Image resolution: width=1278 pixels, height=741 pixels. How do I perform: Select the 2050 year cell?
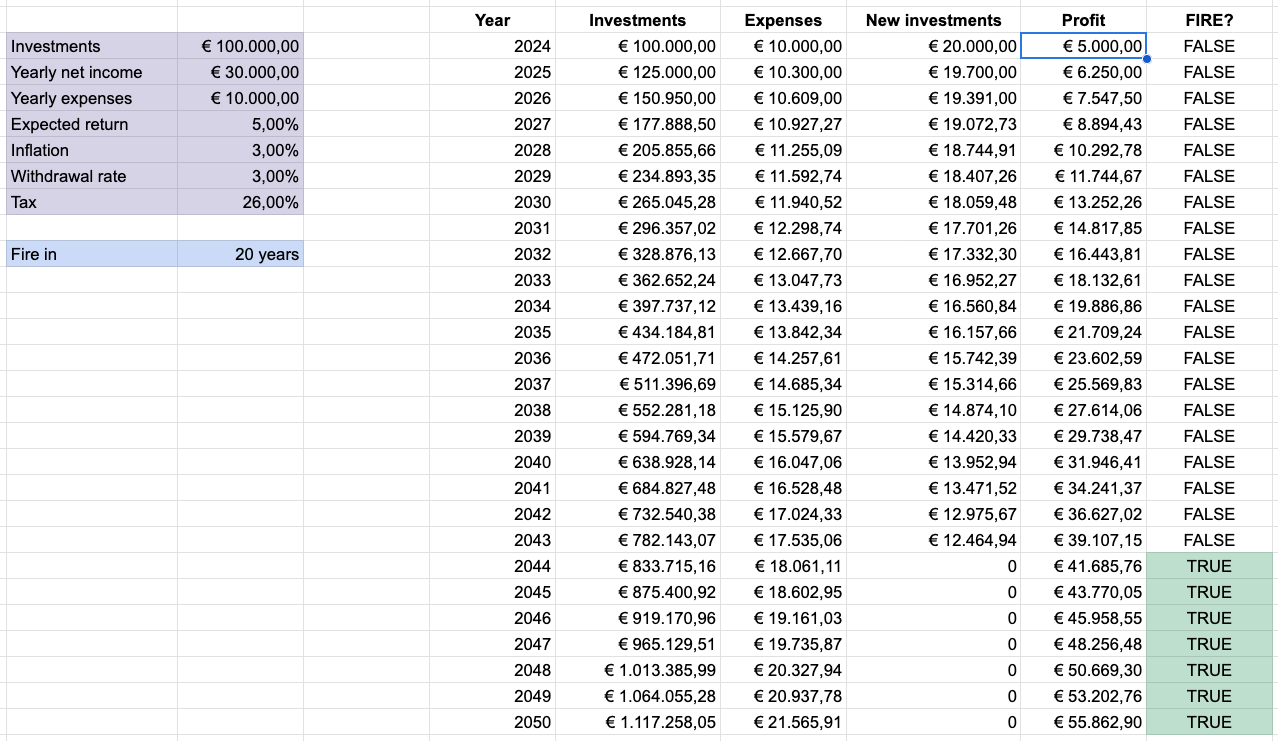point(532,722)
